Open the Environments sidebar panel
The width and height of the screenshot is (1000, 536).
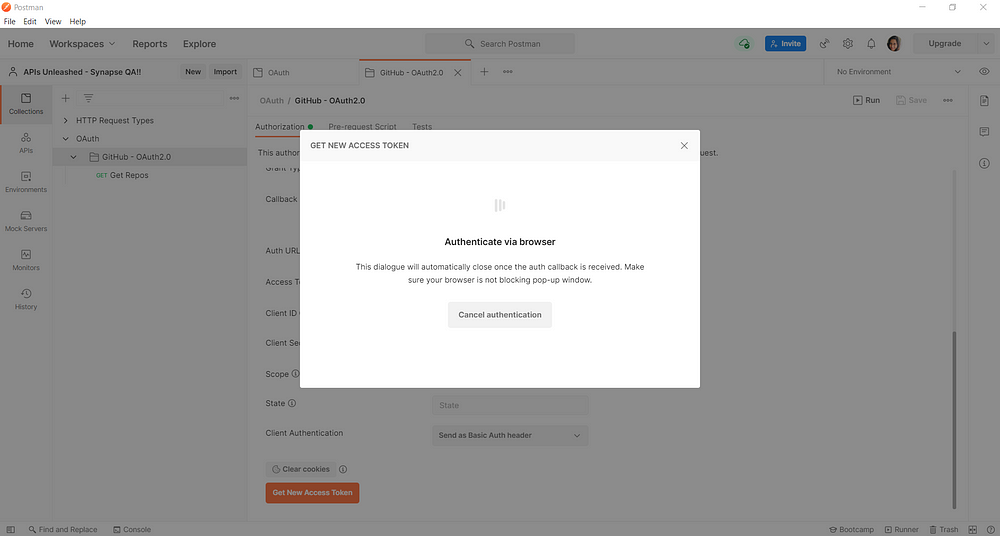coord(26,181)
